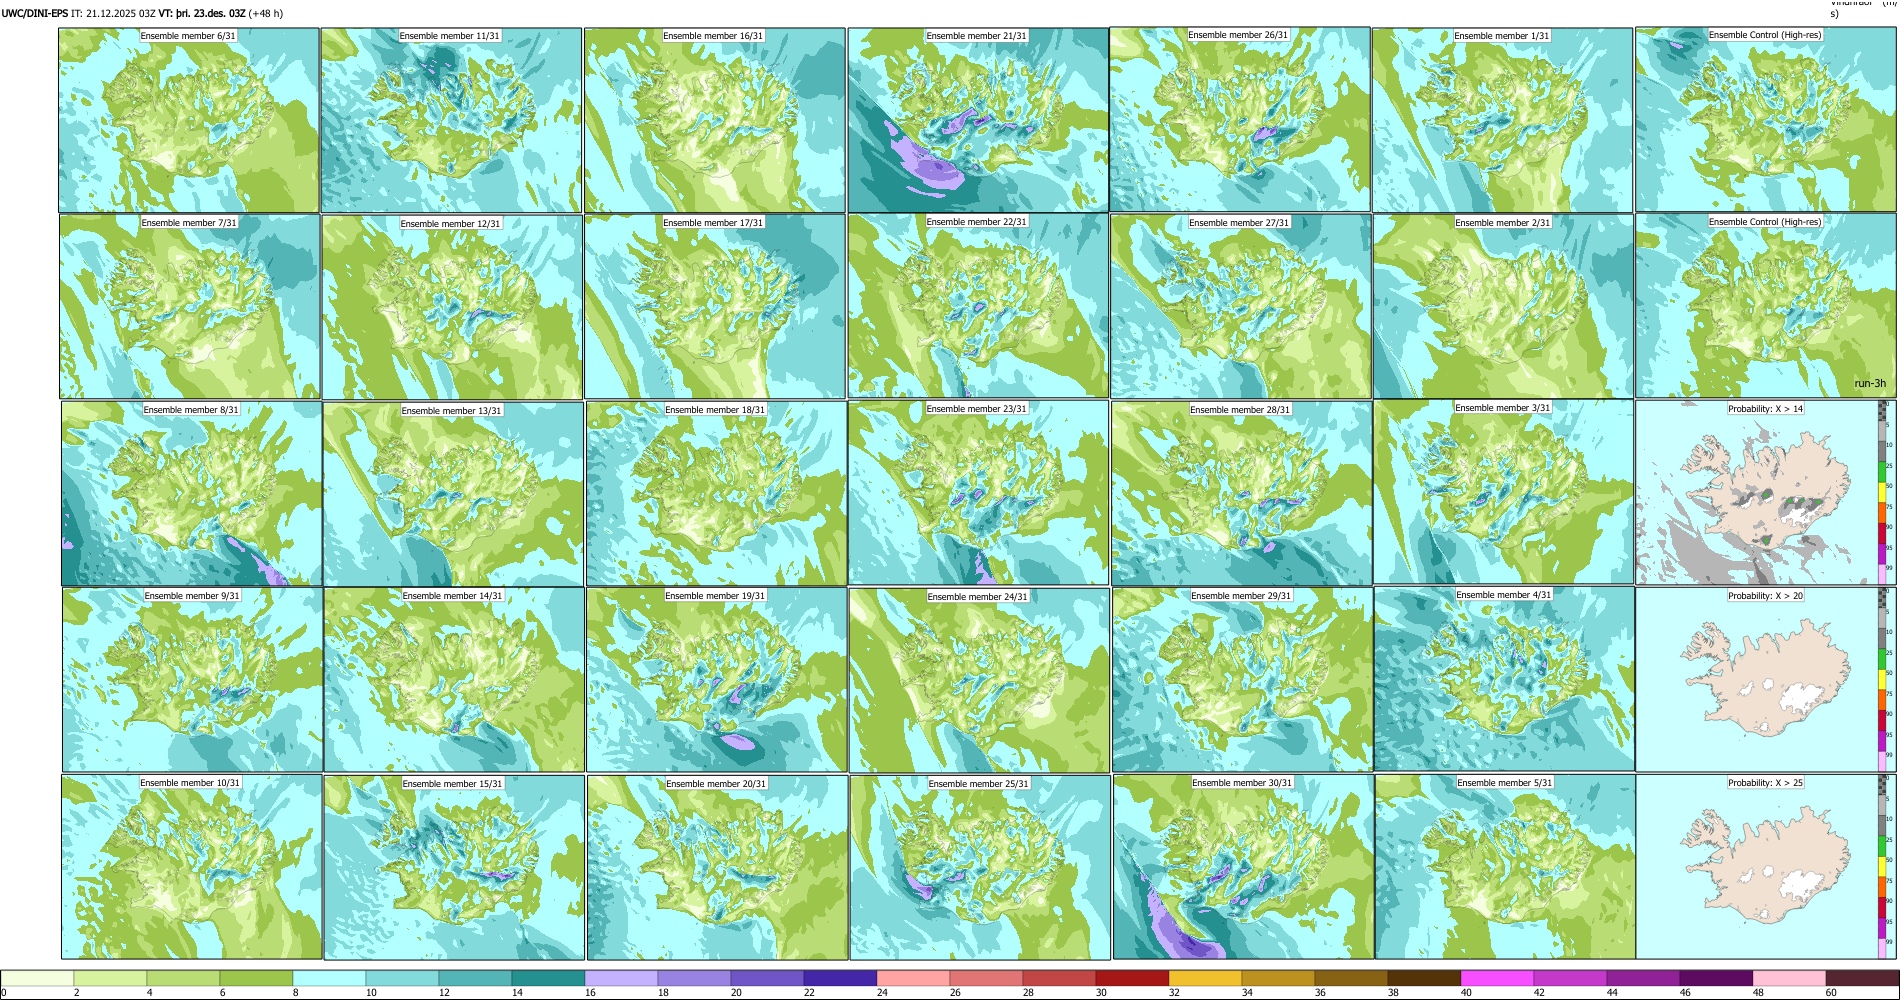
Task: Pick the 46–48 deep purple legend swatch
Action: pos(1716,978)
